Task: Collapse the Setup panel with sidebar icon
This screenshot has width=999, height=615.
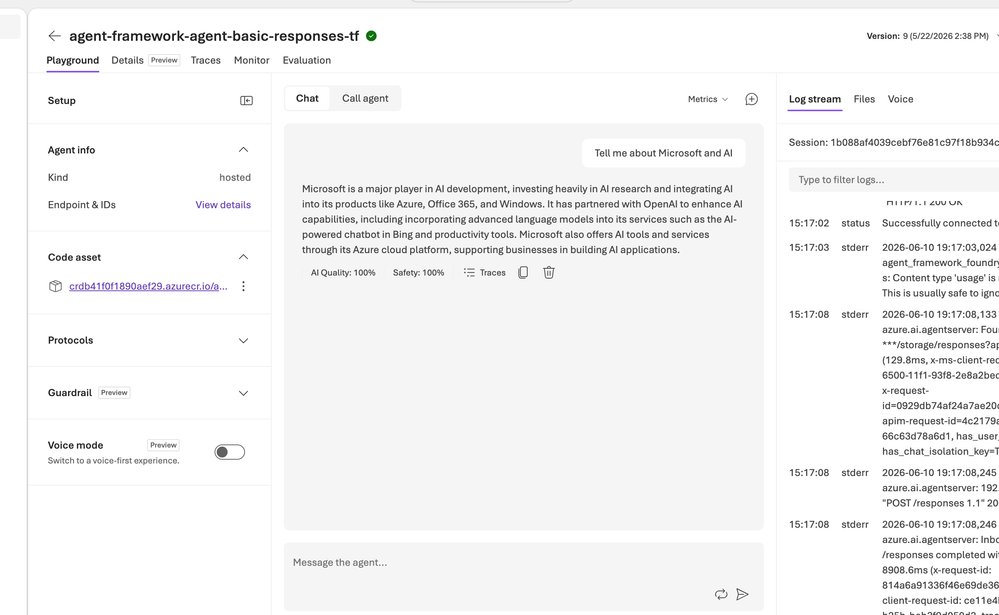Action: 247,101
